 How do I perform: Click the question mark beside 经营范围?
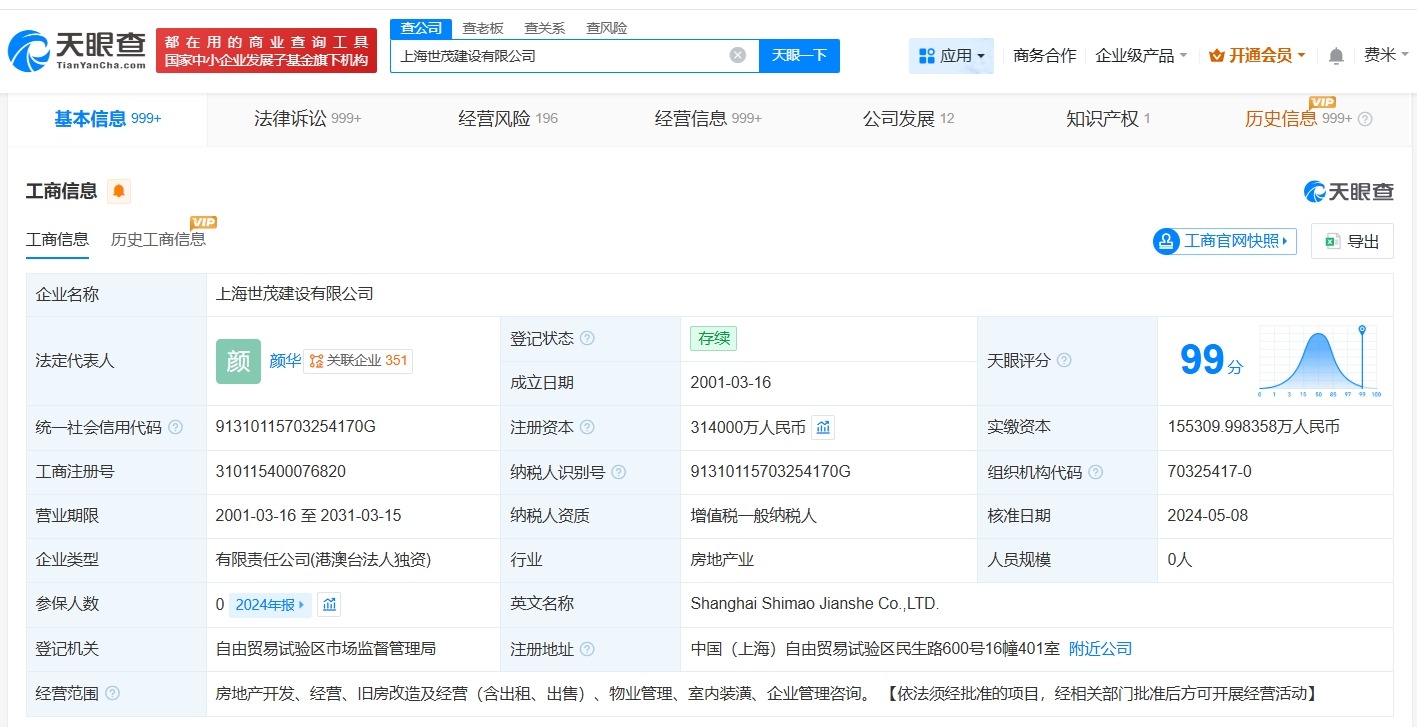click(110, 692)
